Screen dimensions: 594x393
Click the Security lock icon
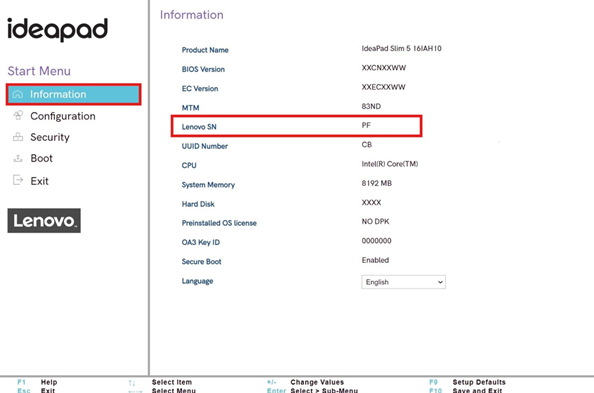point(18,136)
